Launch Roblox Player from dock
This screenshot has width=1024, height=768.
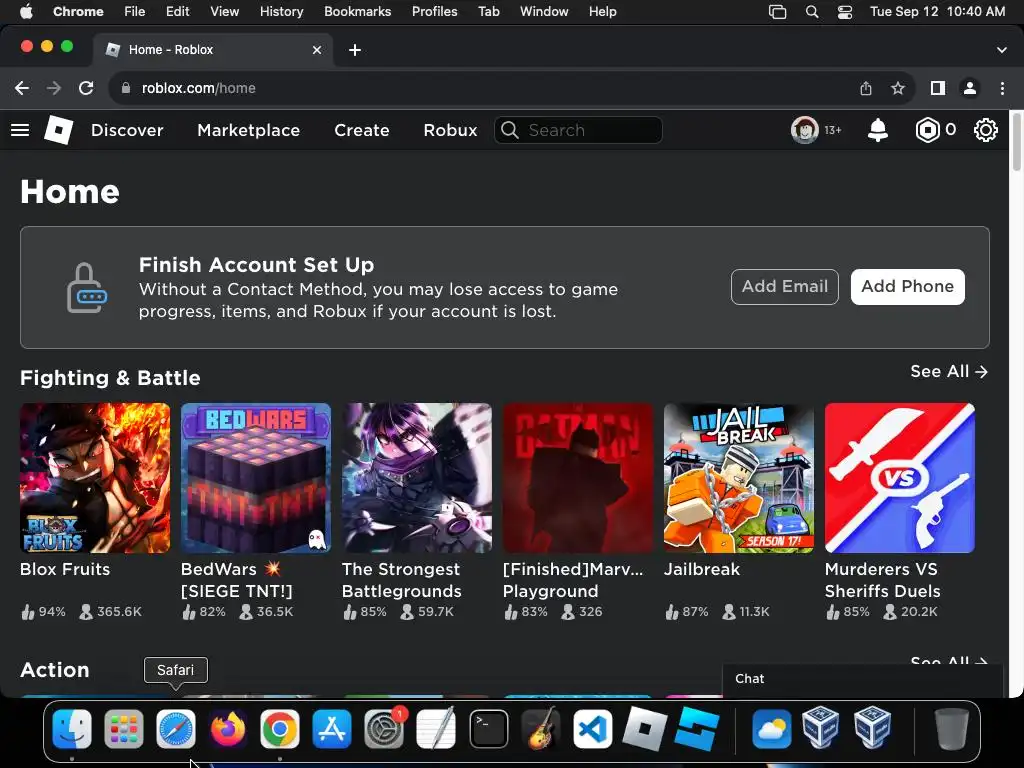pos(645,728)
